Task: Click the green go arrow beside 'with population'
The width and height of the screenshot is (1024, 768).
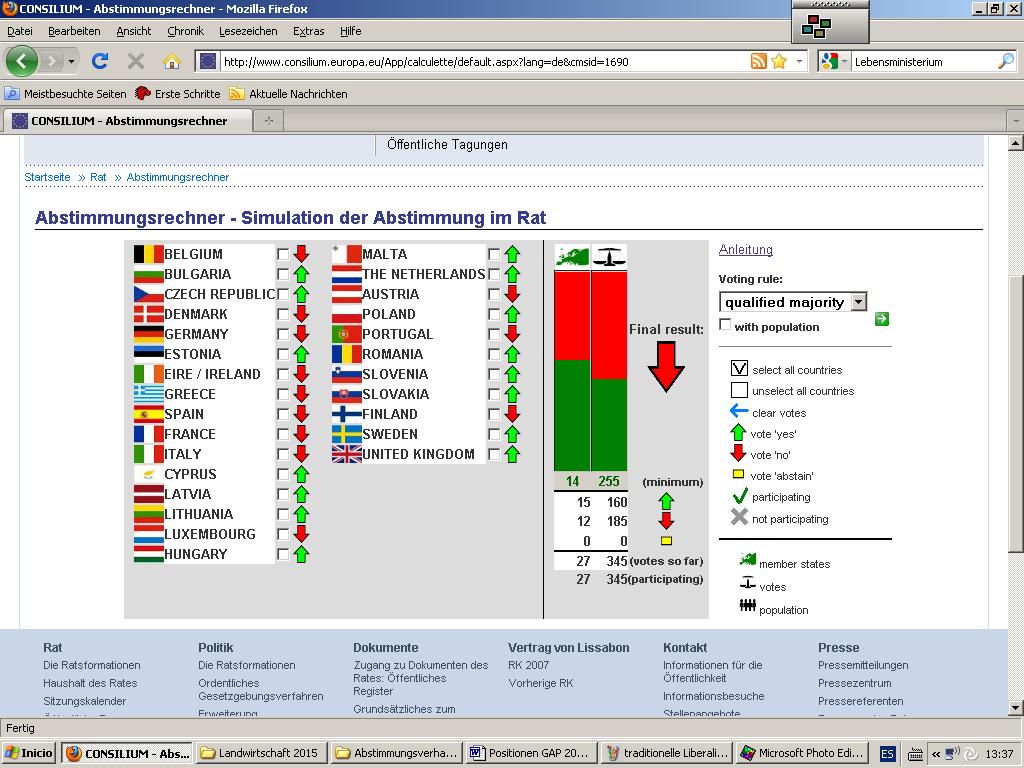Action: (x=881, y=319)
